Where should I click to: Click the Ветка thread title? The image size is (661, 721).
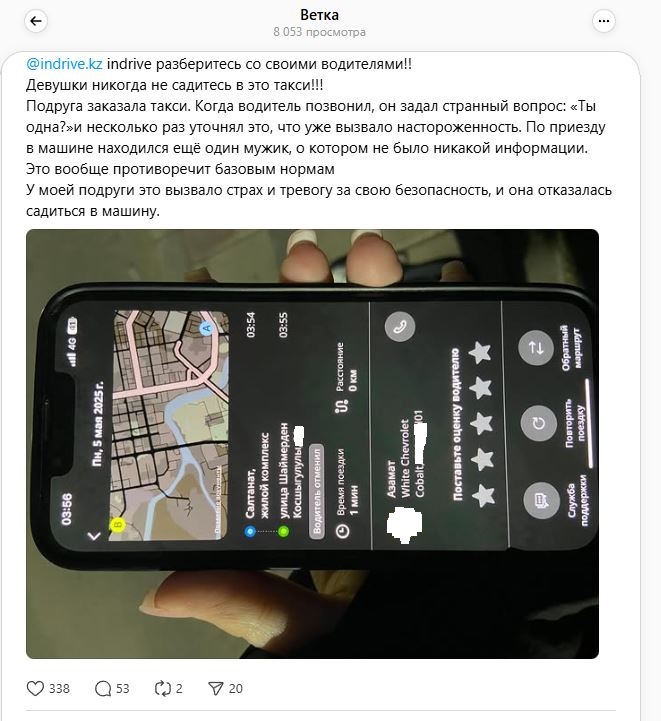point(319,15)
